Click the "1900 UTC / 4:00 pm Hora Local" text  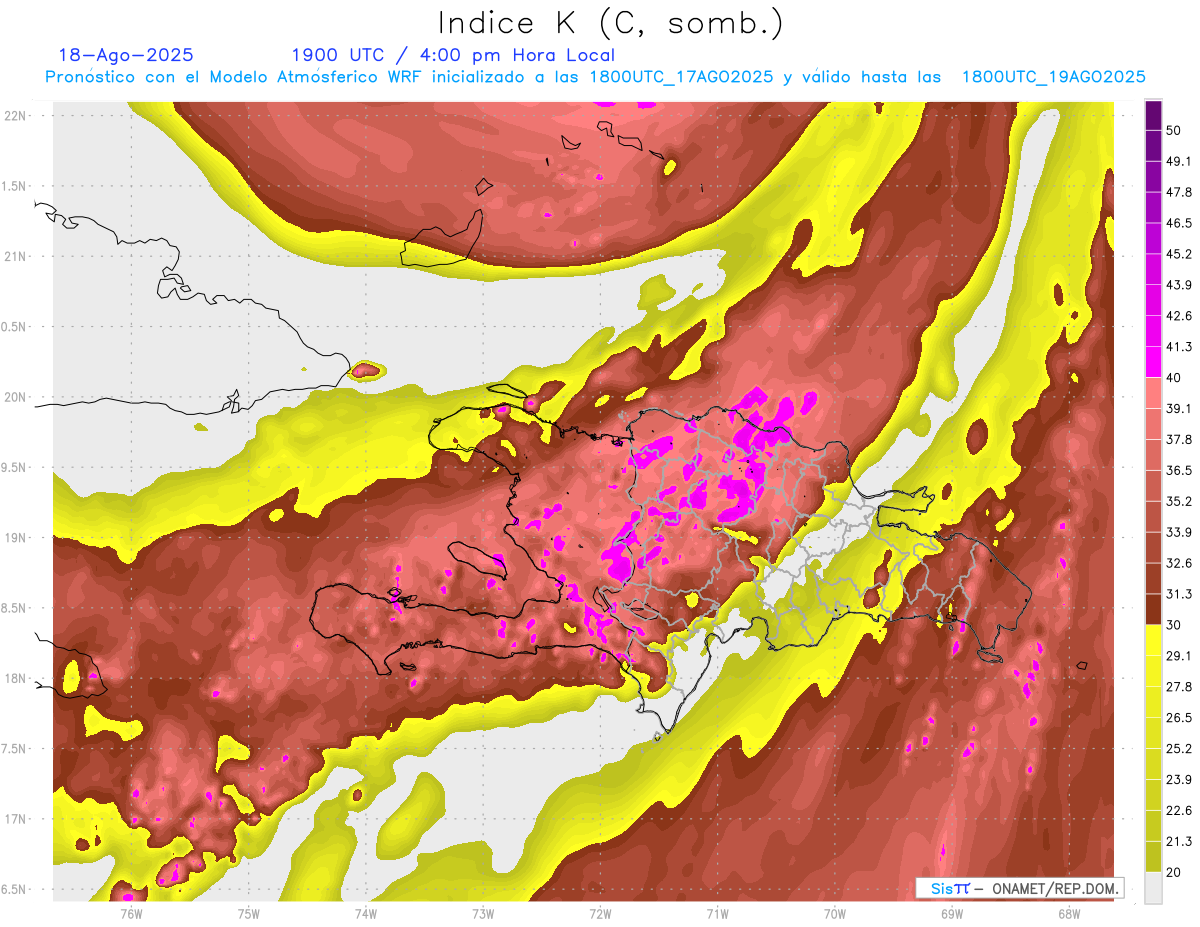click(x=453, y=56)
